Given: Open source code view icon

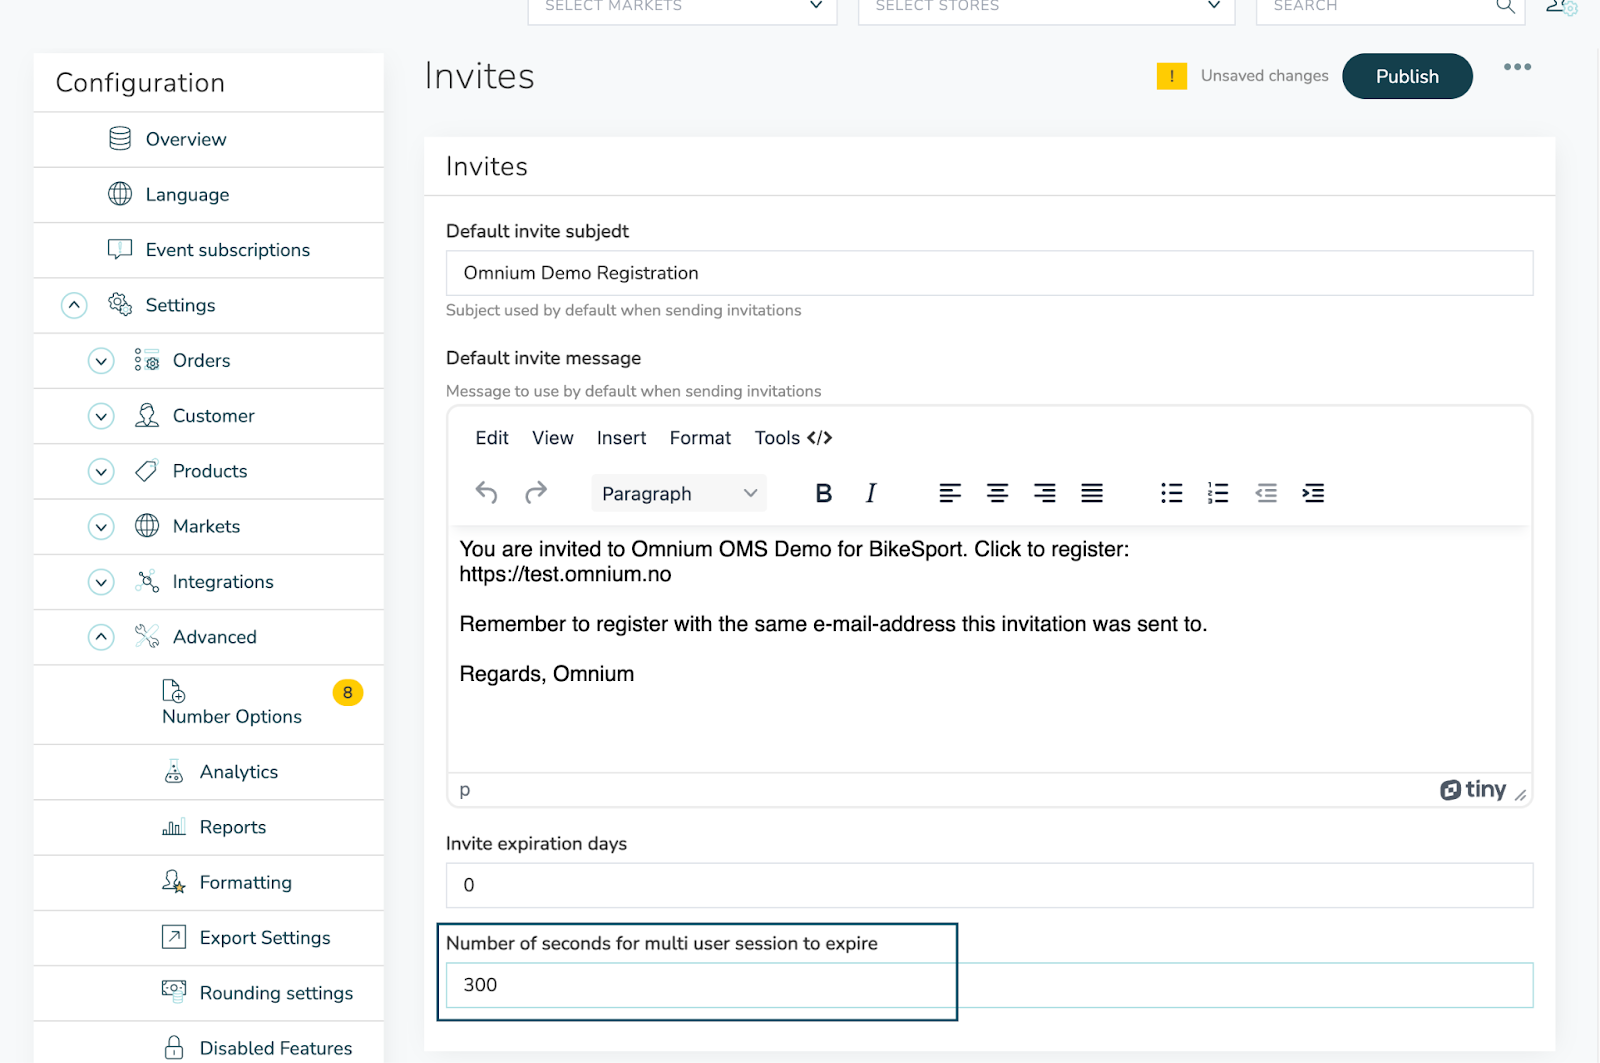Looking at the screenshot, I should click(820, 437).
